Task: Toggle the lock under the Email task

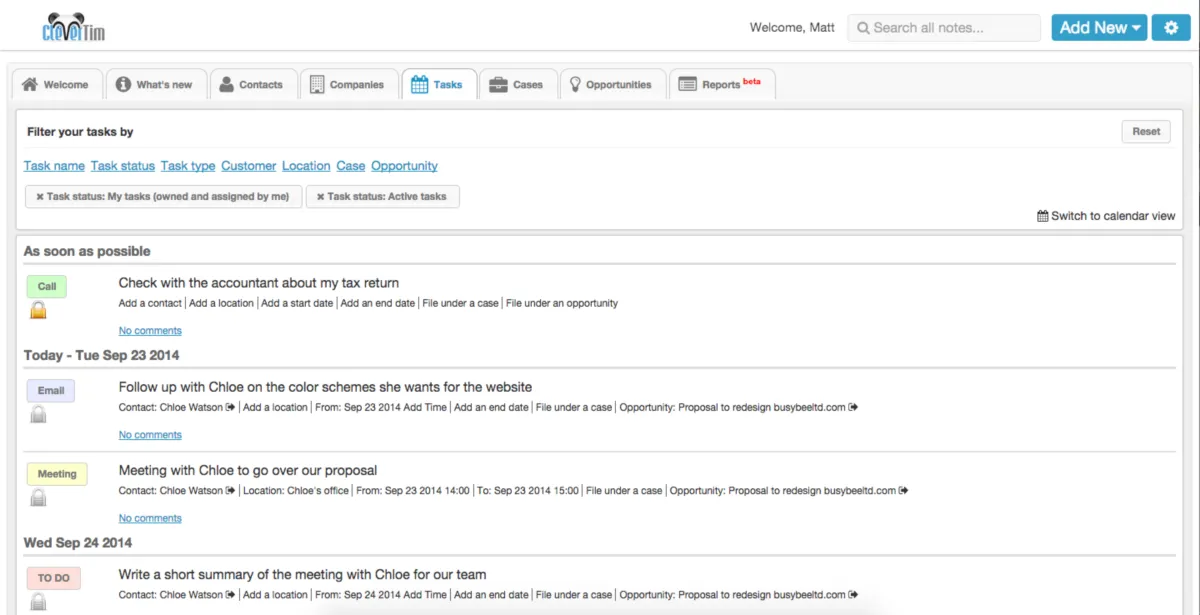Action: (38, 414)
